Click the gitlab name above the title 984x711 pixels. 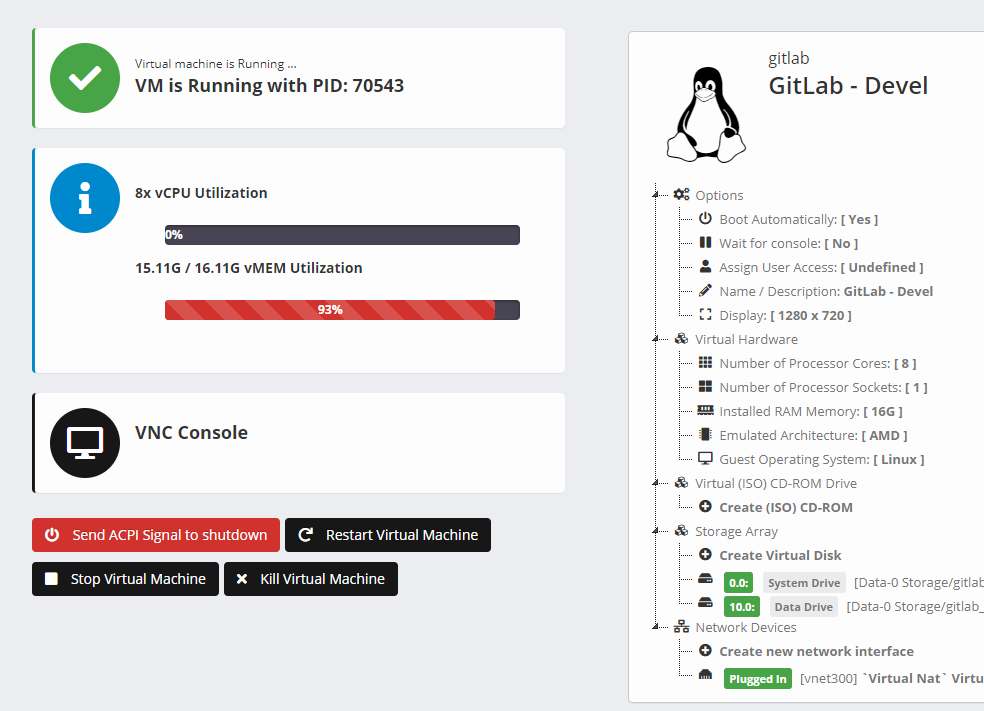pyautogui.click(x=788, y=58)
